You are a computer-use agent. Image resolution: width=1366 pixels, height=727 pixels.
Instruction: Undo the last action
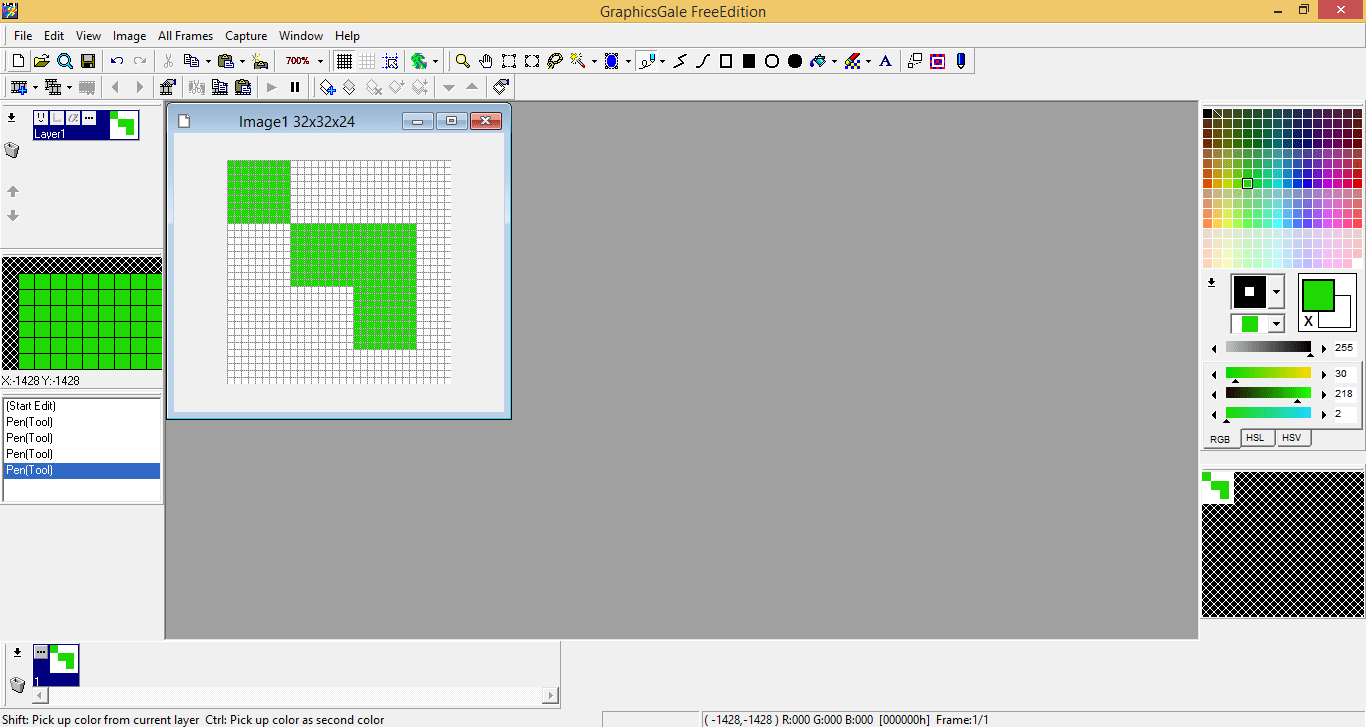point(117,61)
